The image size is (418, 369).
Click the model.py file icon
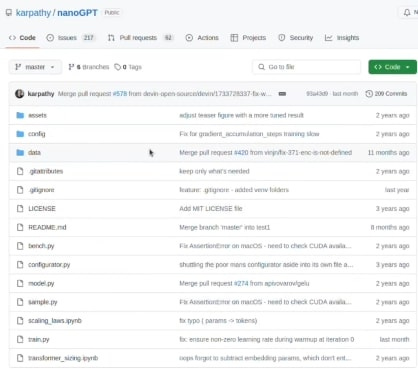(20, 283)
